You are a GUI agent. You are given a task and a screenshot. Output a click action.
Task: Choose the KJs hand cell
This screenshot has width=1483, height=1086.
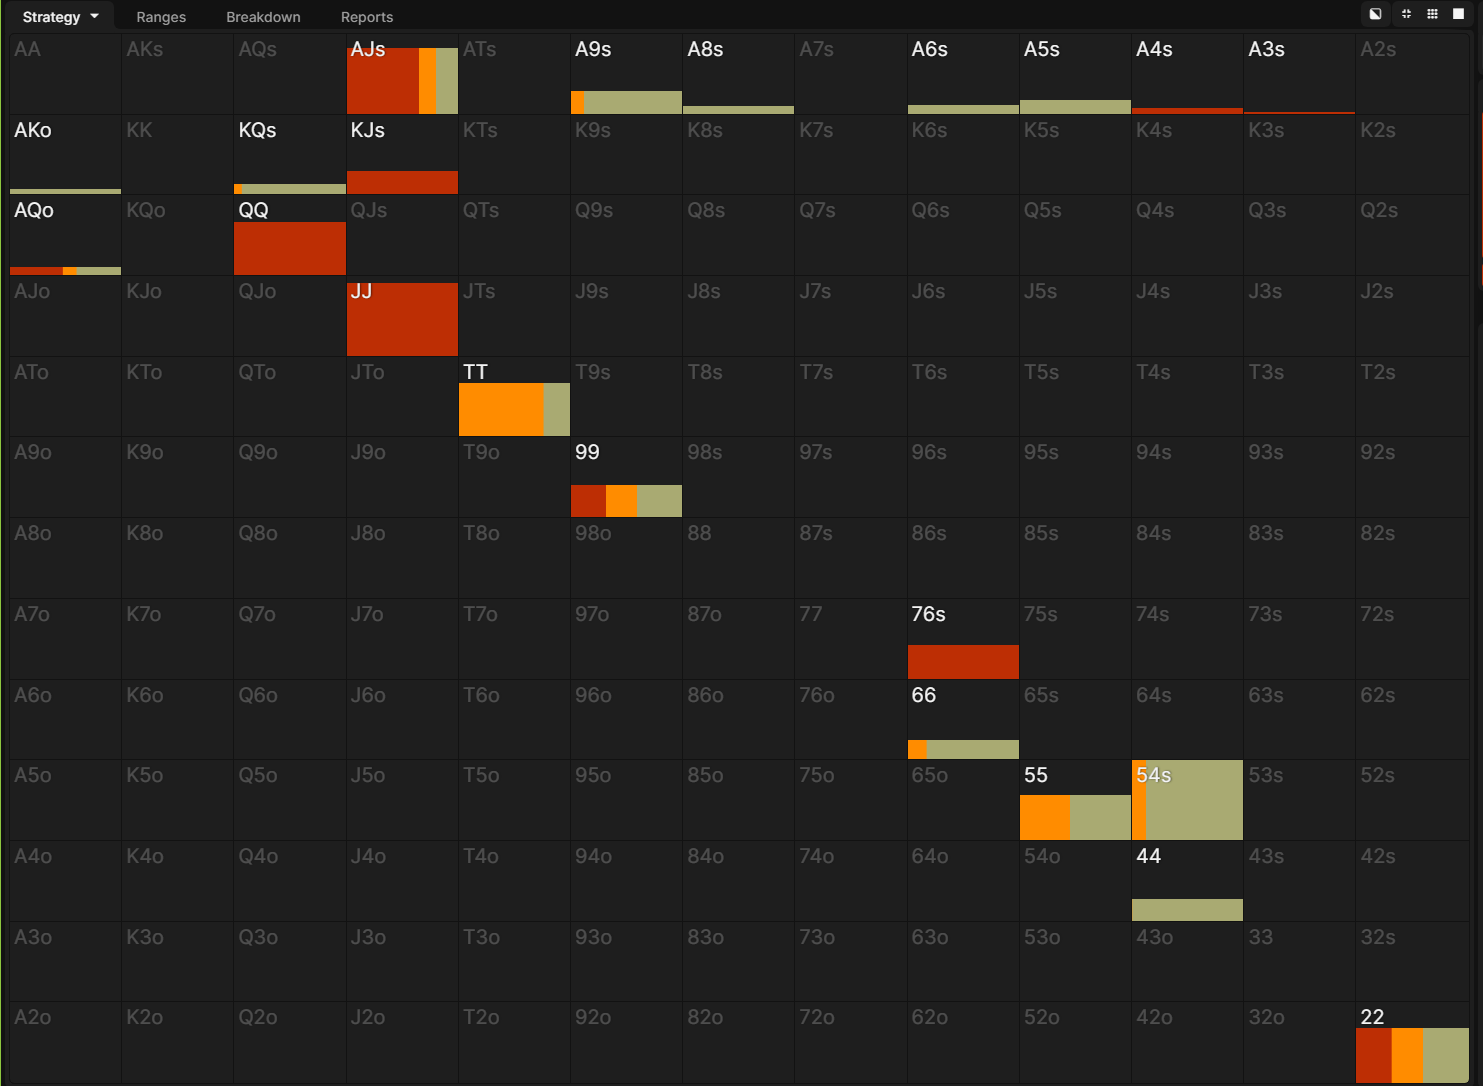point(402,155)
